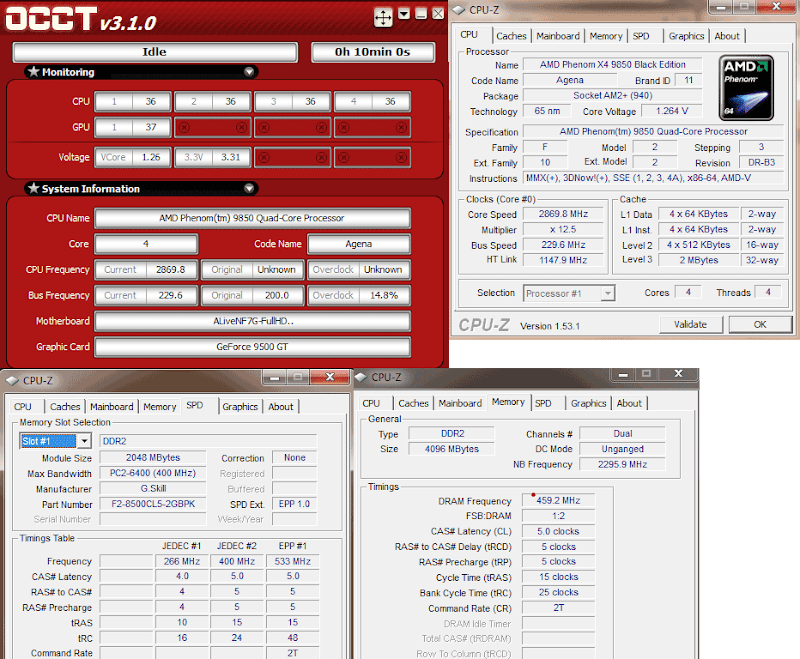Collapse the System Information section arrow
Viewport: 800px width, 659px height.
(x=249, y=189)
